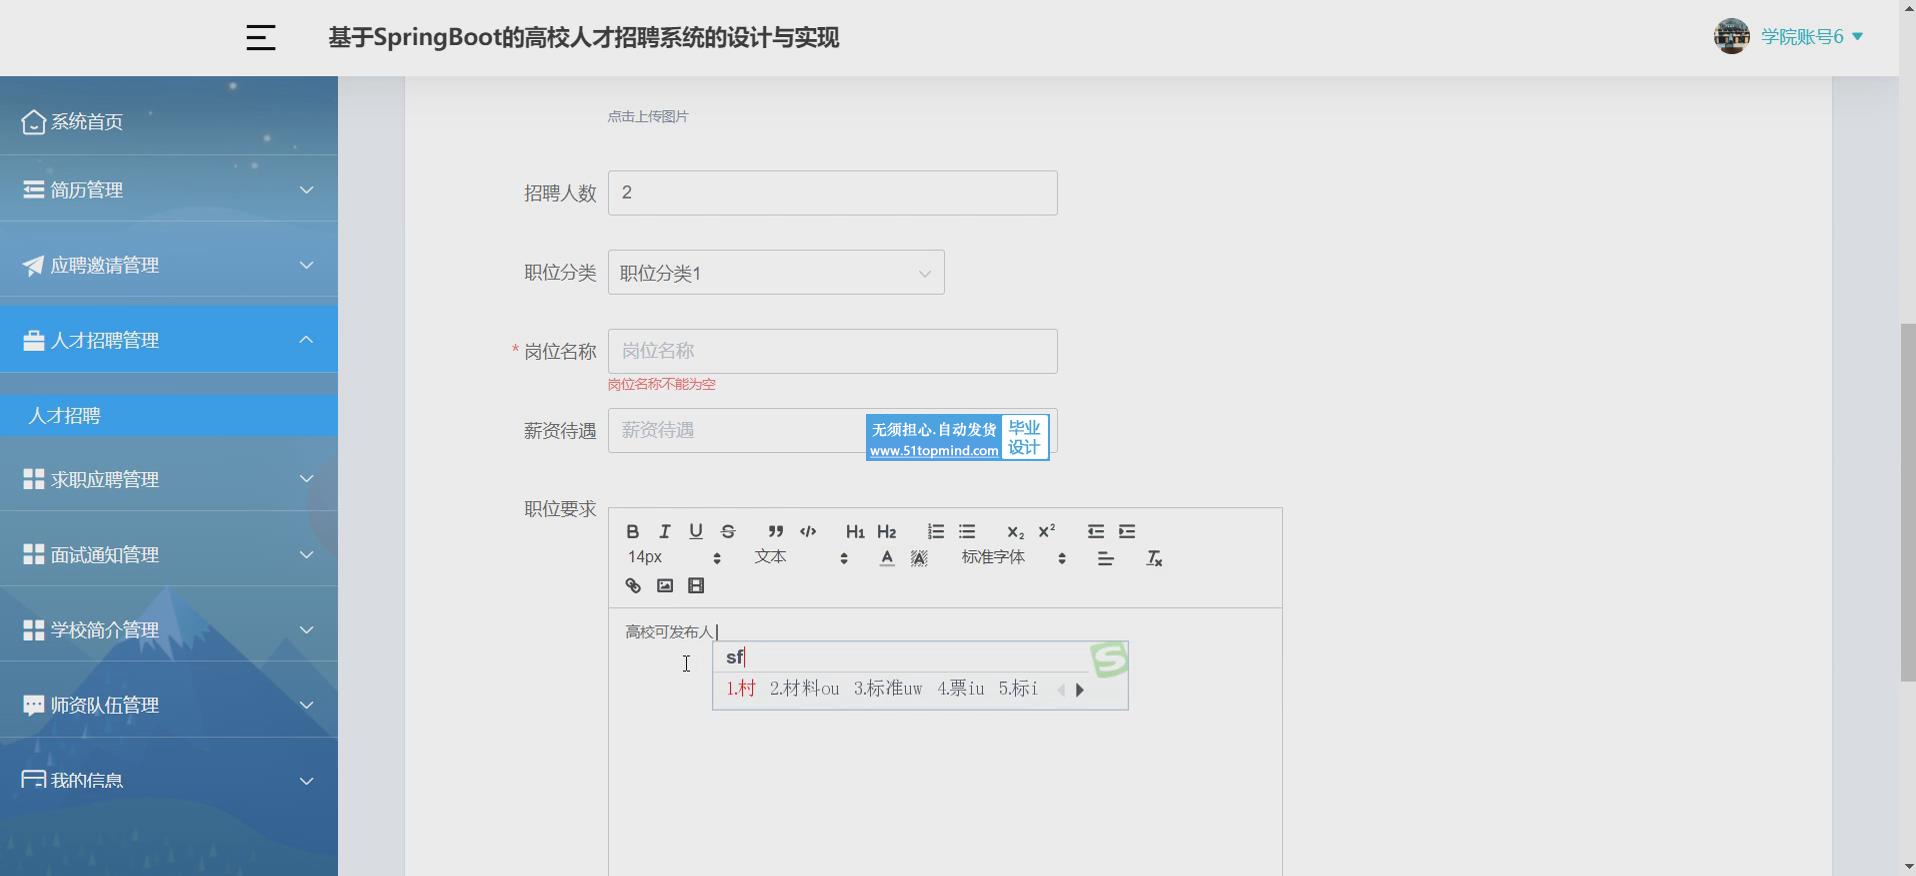Click the 招聘人数 input field
1916x876 pixels.
click(833, 192)
